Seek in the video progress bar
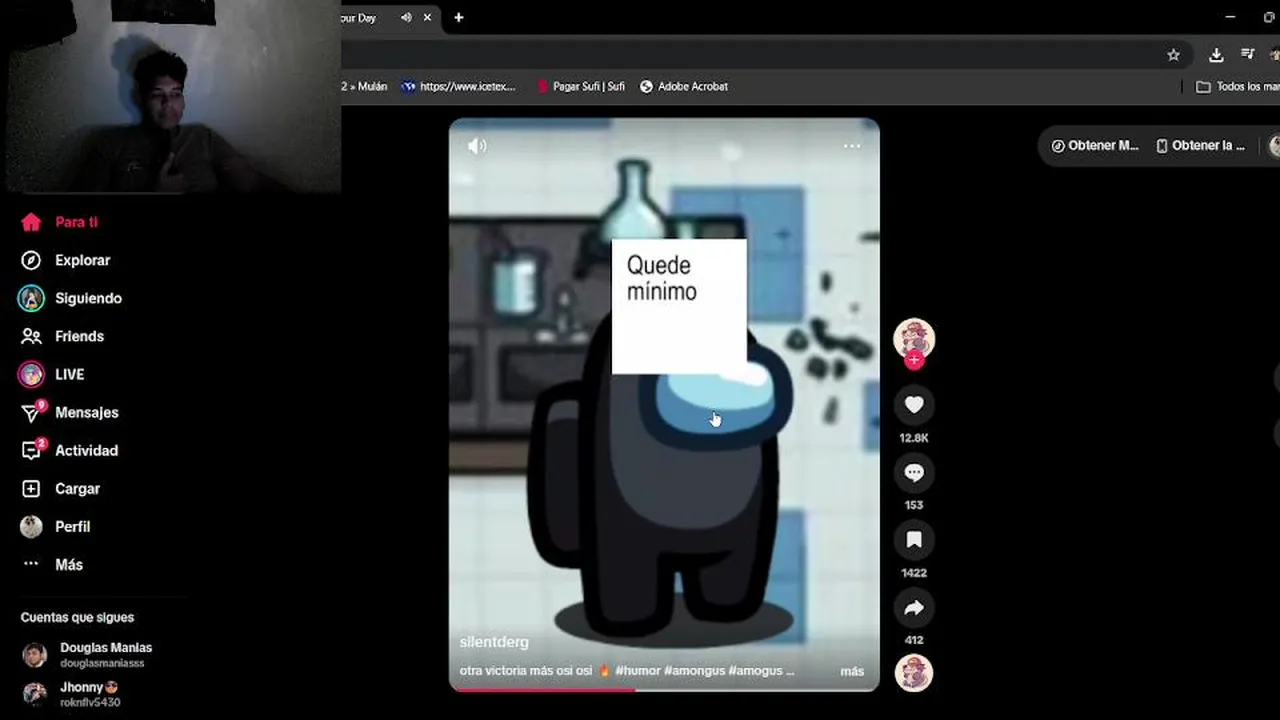The height and width of the screenshot is (720, 1280). coord(664,689)
